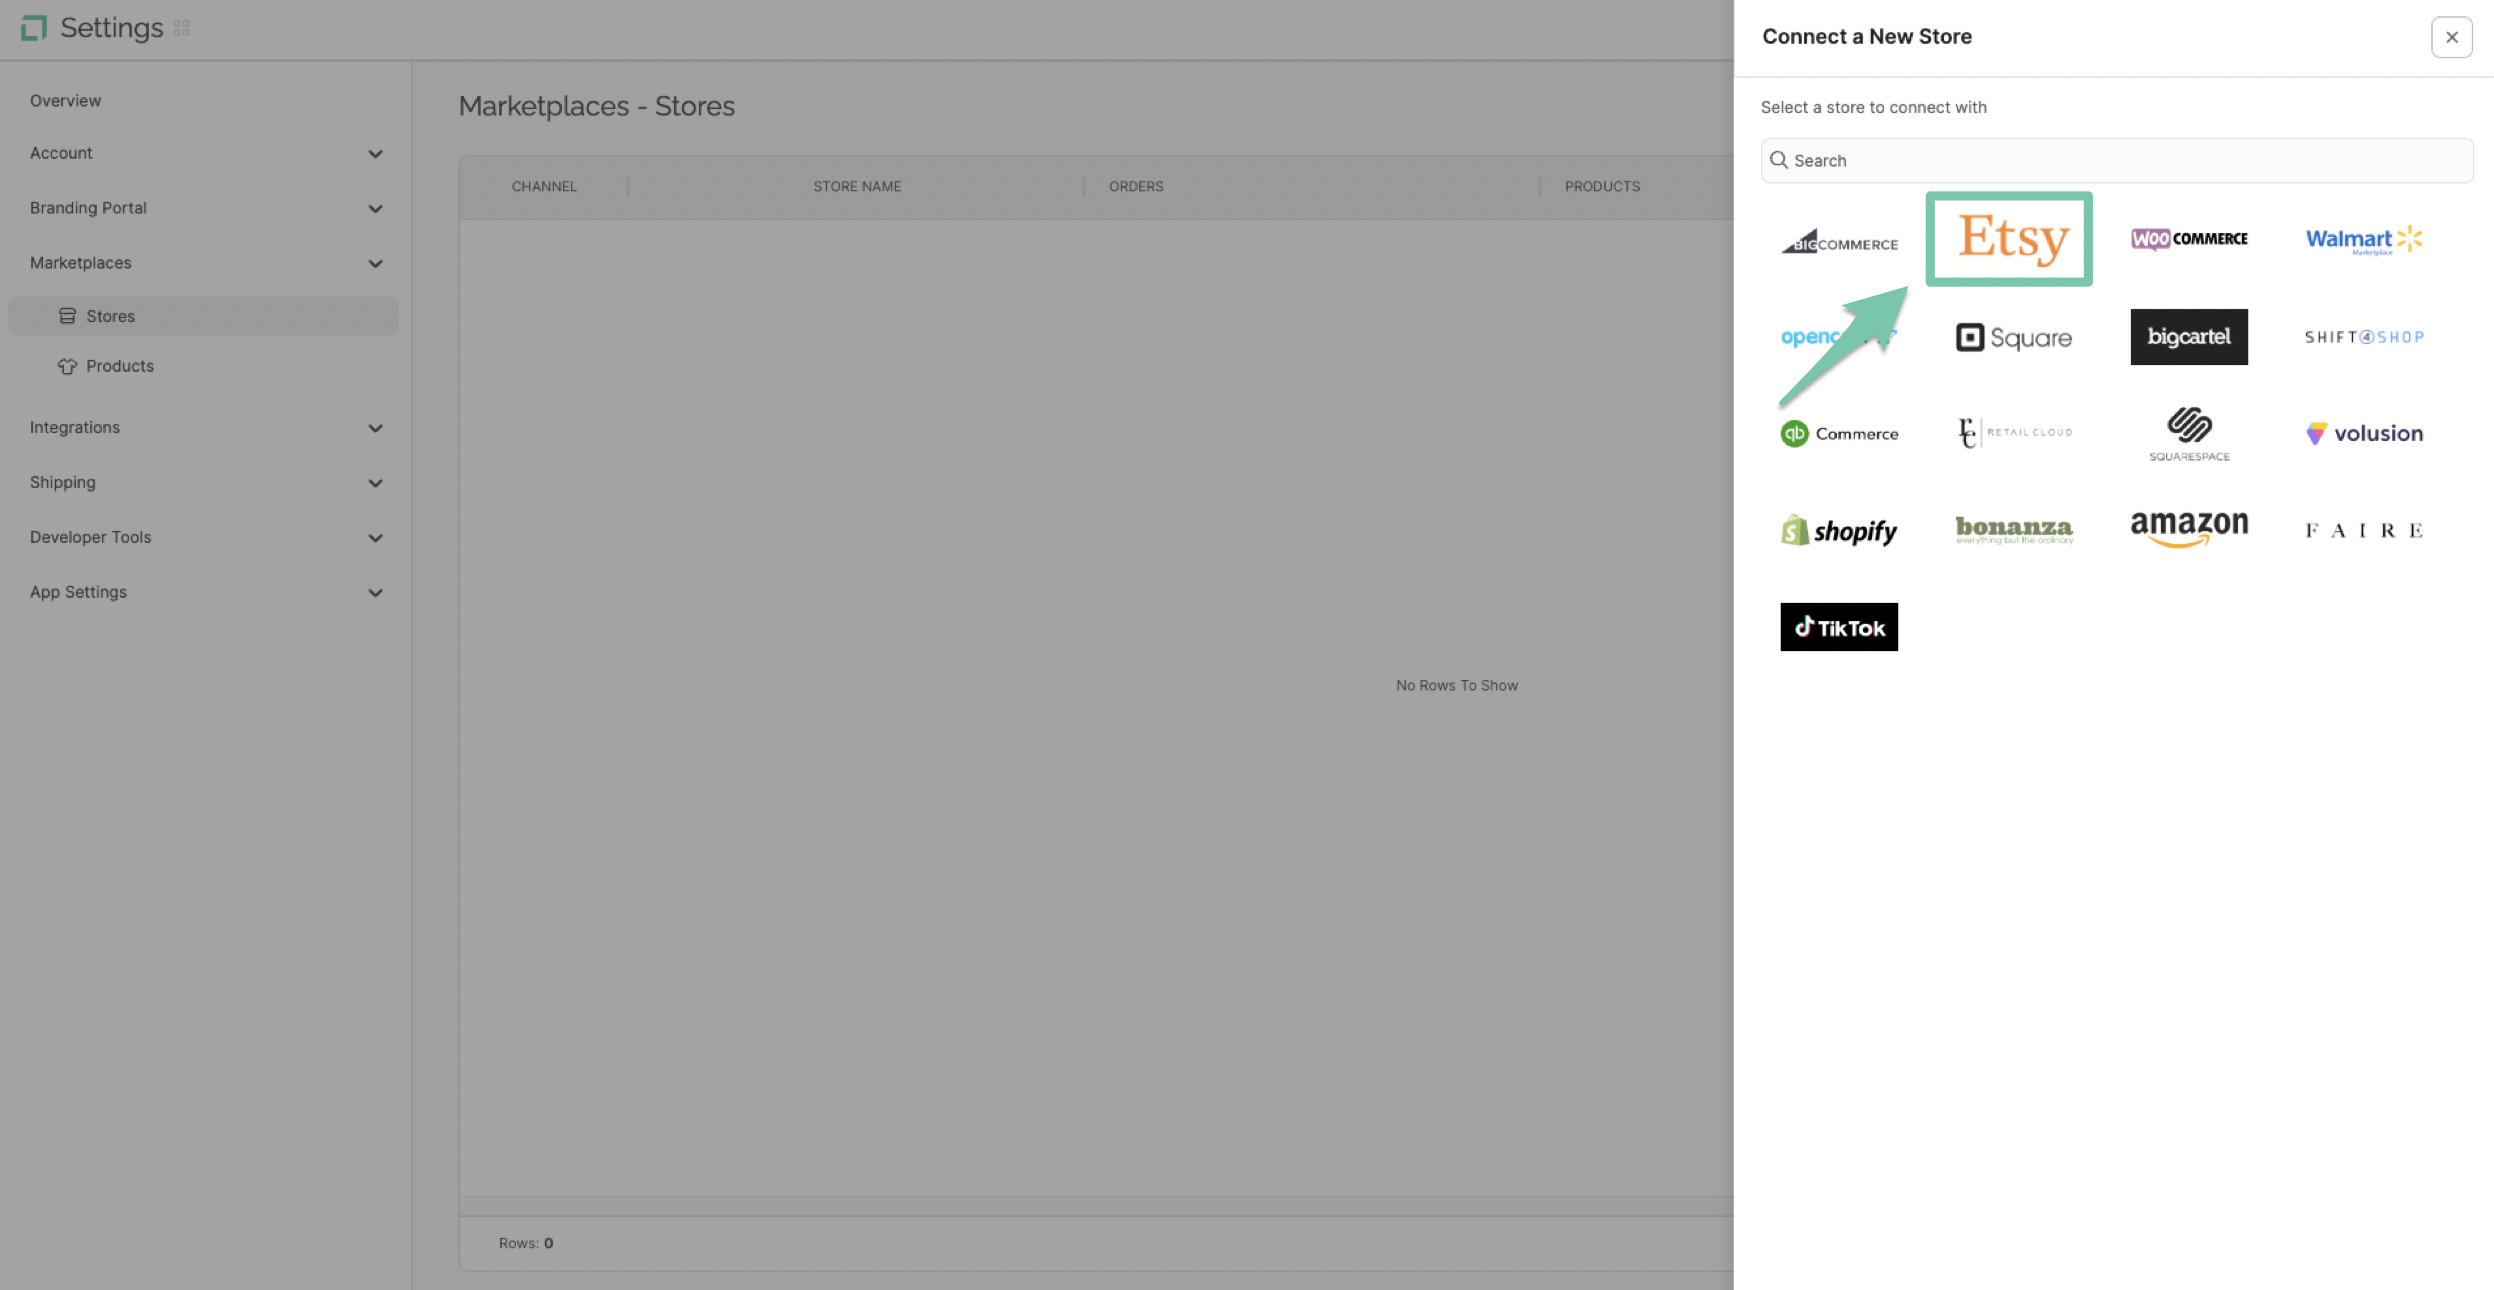The width and height of the screenshot is (2494, 1290).
Task: Select the Retail Cloud logo
Action: (2014, 433)
